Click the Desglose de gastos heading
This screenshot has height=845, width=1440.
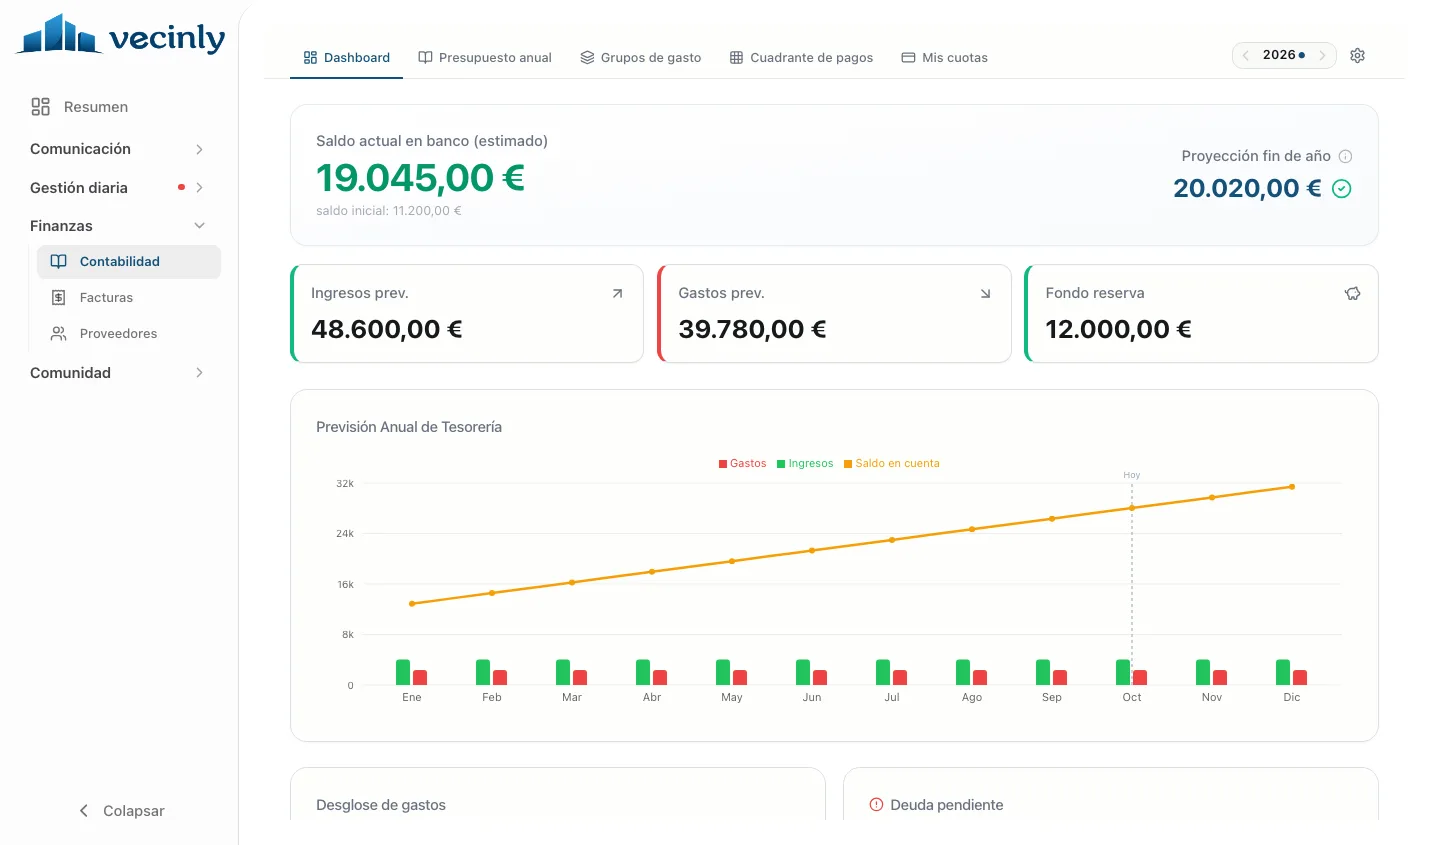[x=381, y=805]
